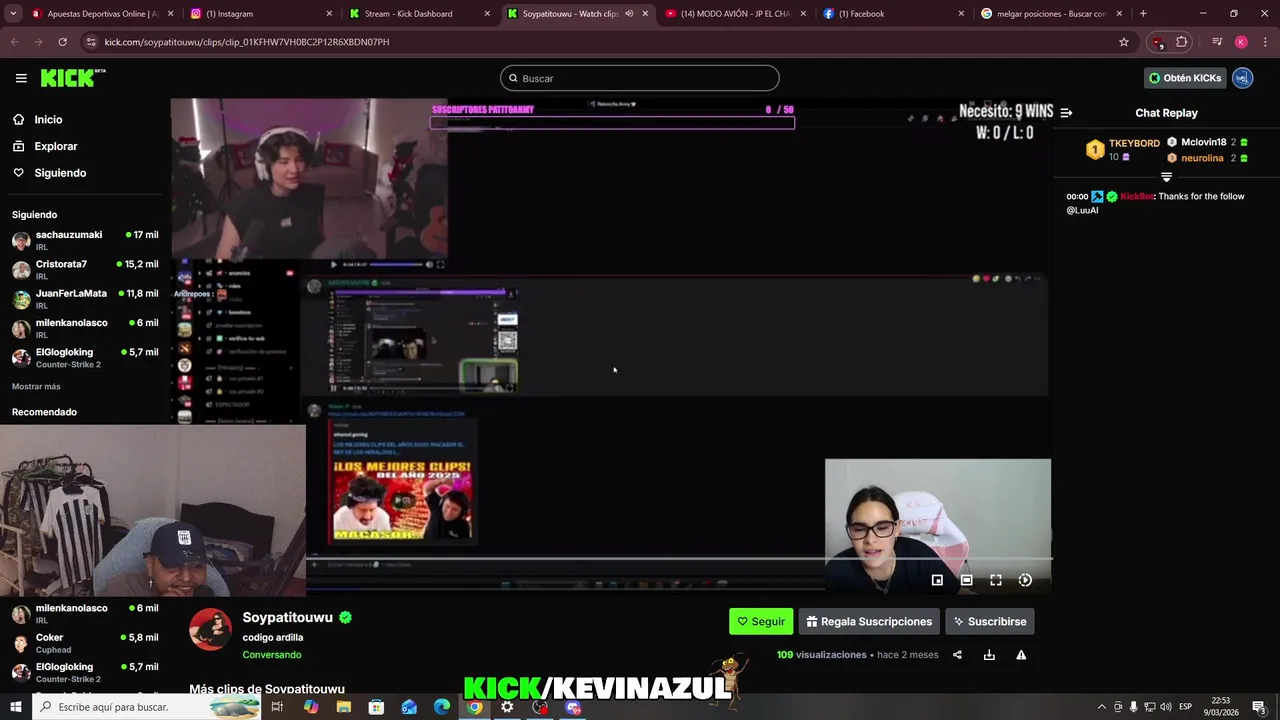
Task: Select TKEYBORD in the leaderboard
Action: tap(1134, 143)
